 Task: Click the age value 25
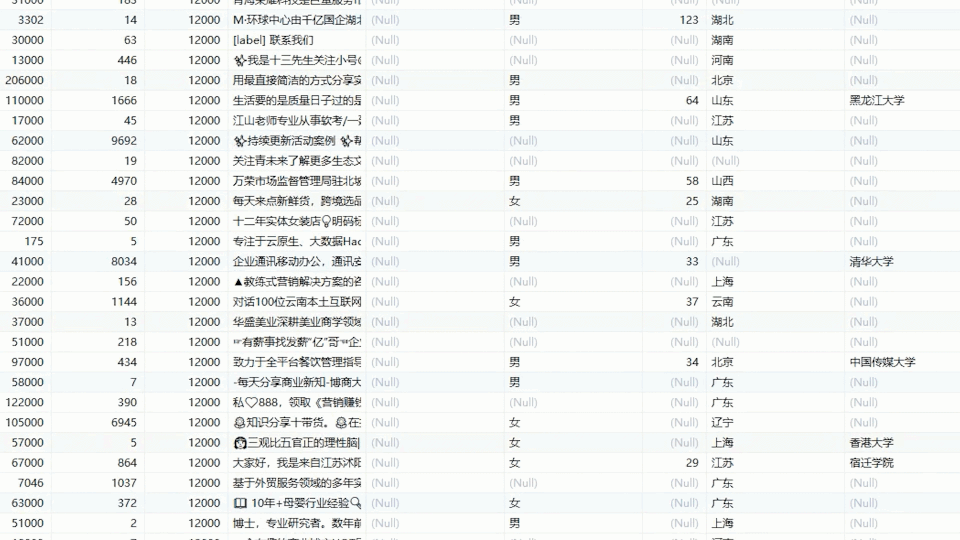[x=692, y=201]
